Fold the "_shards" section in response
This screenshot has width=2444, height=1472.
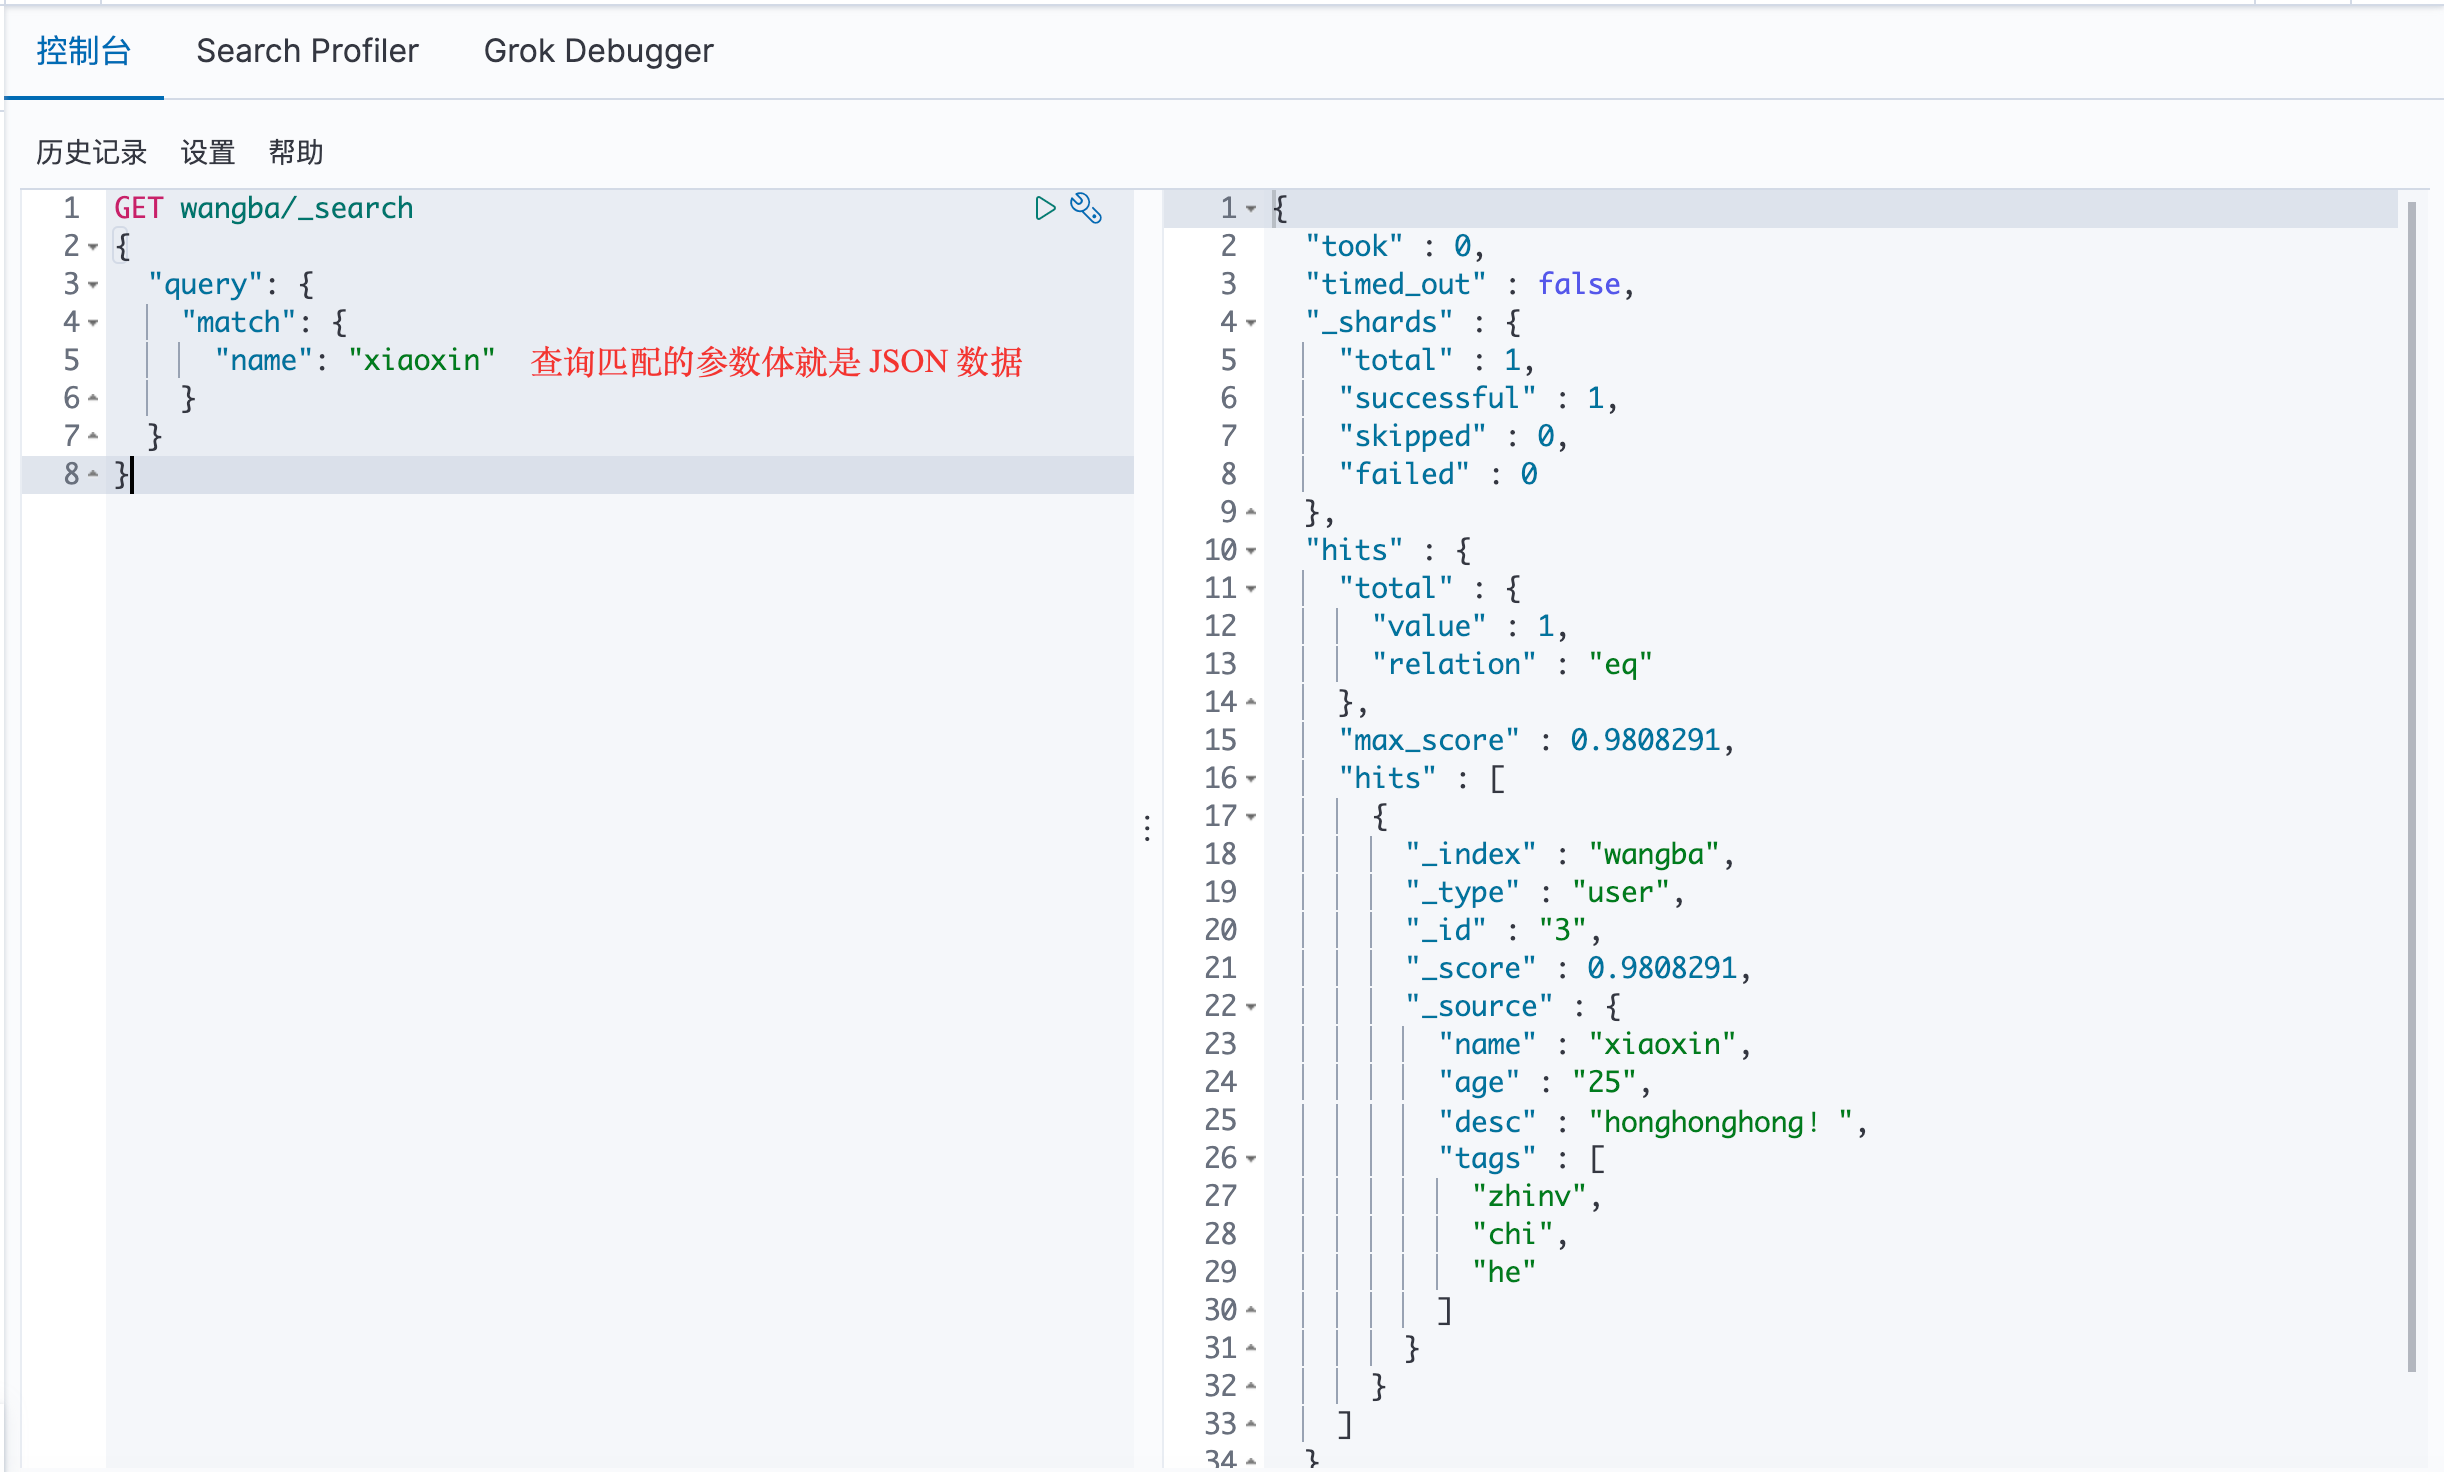(x=1251, y=323)
